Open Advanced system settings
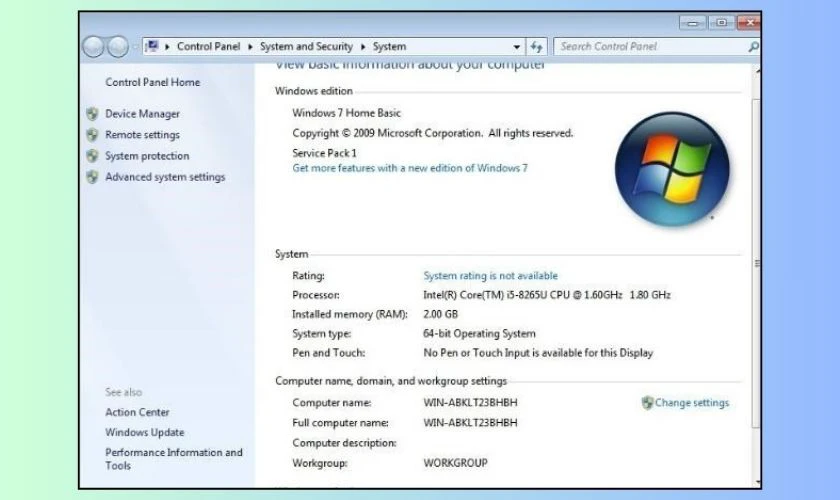Screen dimensions: 840x500 coord(165,176)
